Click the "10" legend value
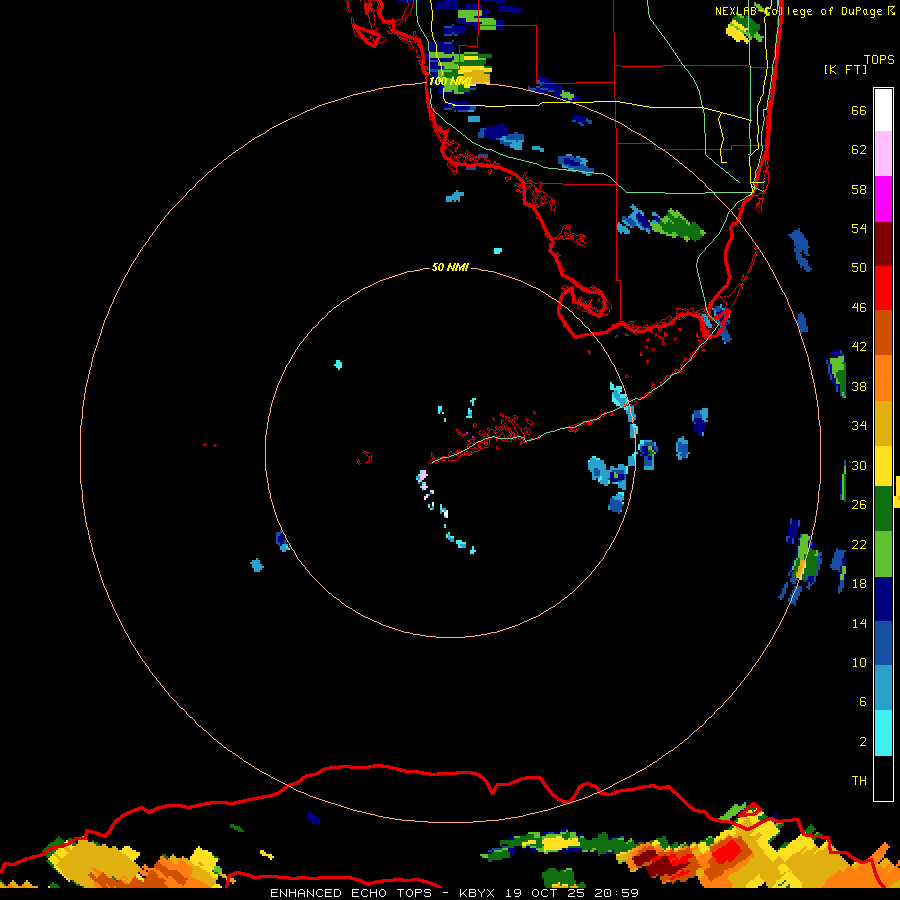The image size is (900, 900). coord(859,662)
